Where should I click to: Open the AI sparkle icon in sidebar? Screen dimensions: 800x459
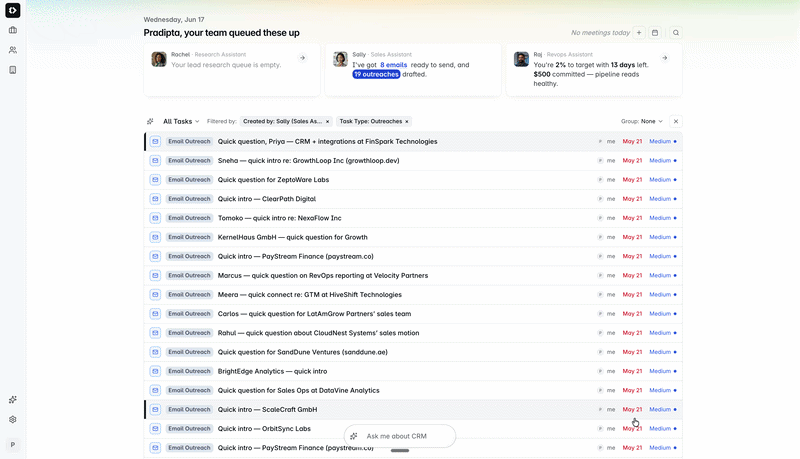(13, 399)
